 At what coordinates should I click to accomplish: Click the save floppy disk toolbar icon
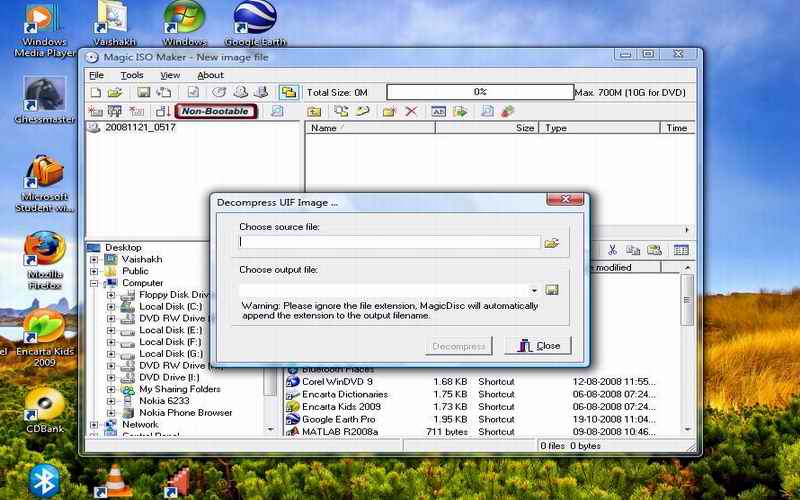[143, 92]
